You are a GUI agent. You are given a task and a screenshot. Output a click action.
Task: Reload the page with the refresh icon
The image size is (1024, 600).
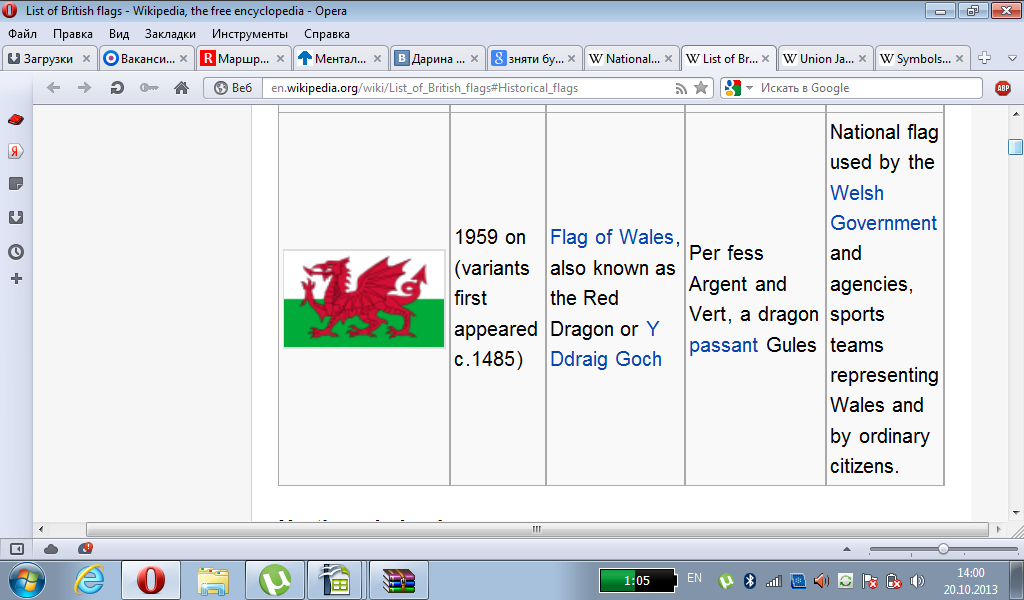117,87
